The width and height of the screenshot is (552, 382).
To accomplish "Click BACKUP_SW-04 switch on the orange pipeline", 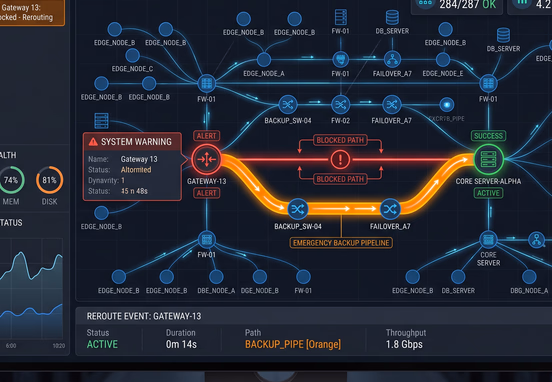I will [298, 209].
